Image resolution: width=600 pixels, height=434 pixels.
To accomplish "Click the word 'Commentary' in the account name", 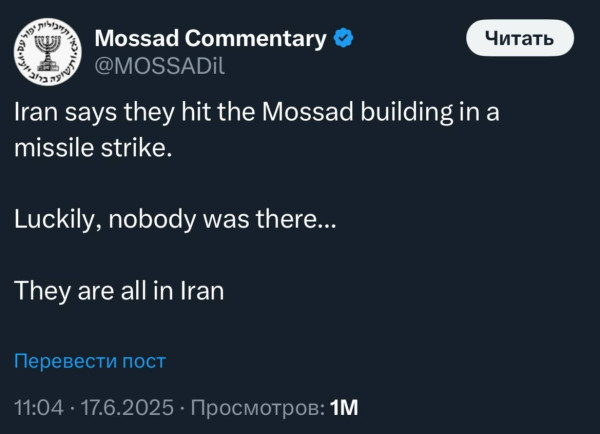I will pos(256,39).
